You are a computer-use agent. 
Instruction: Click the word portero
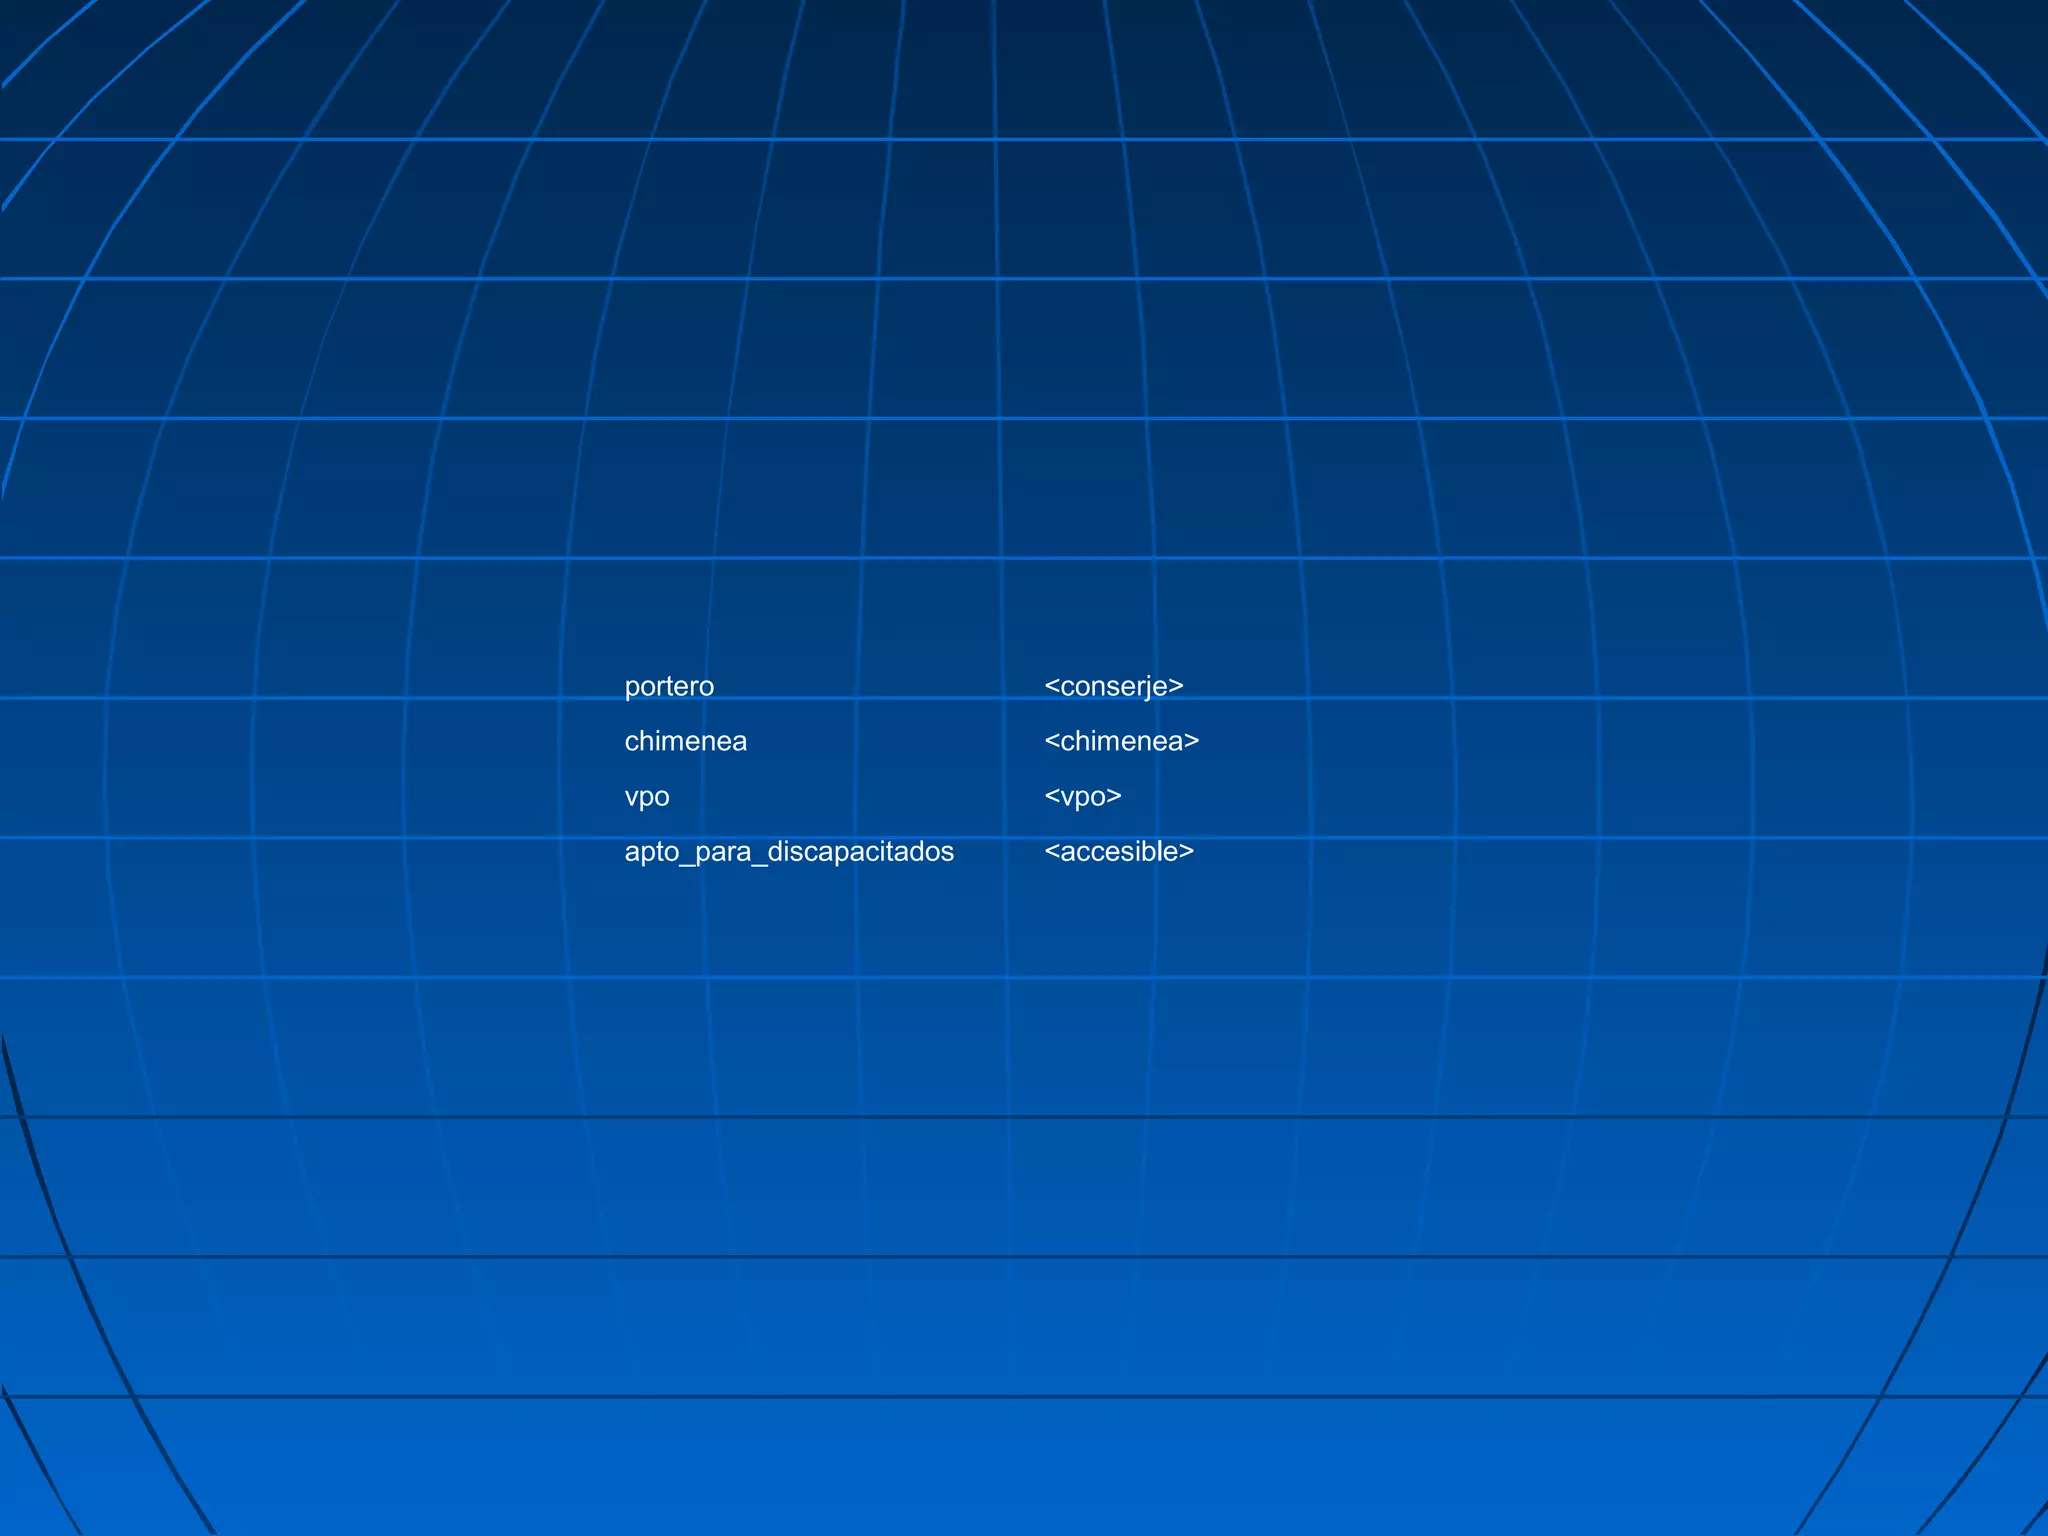[669, 687]
